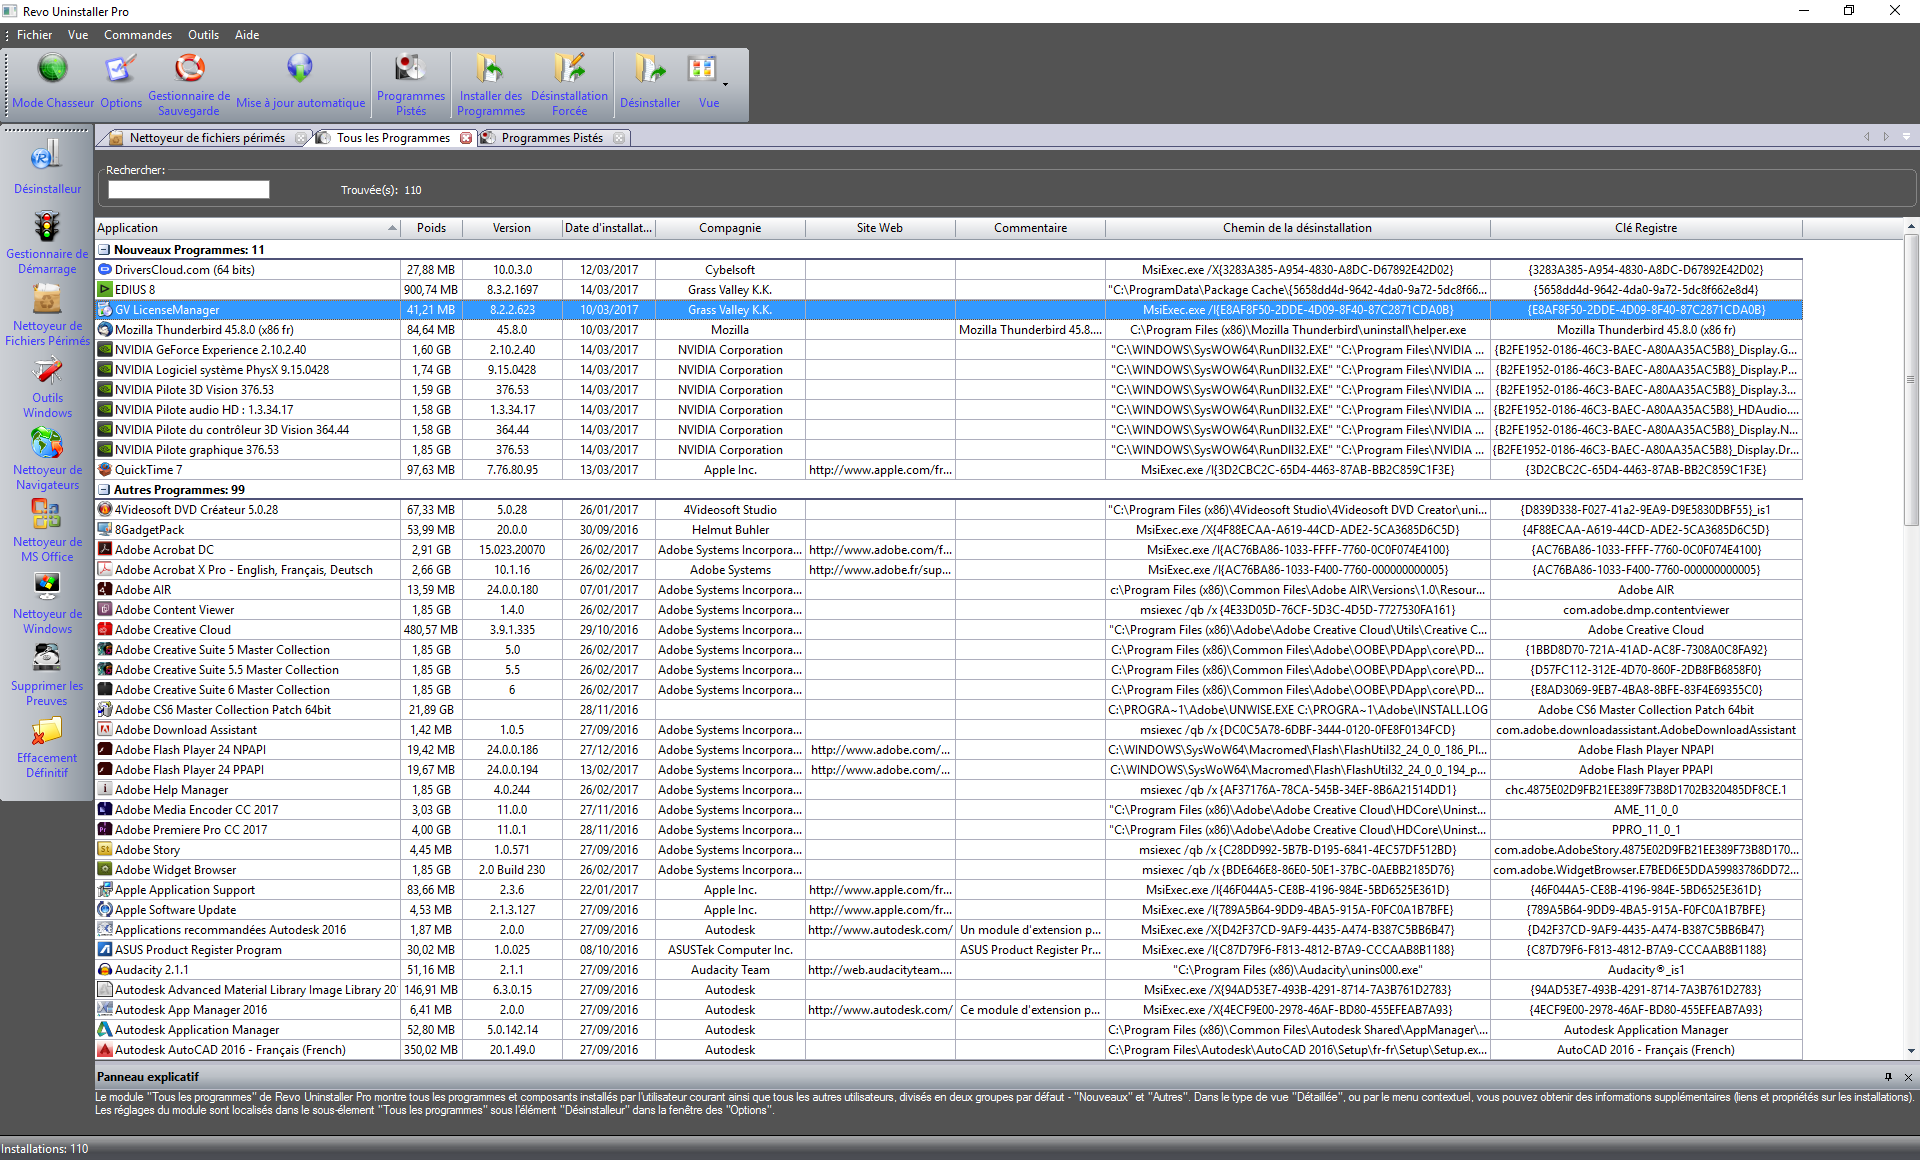
Task: Collapse the Autres Programmes group
Action: coord(104,490)
